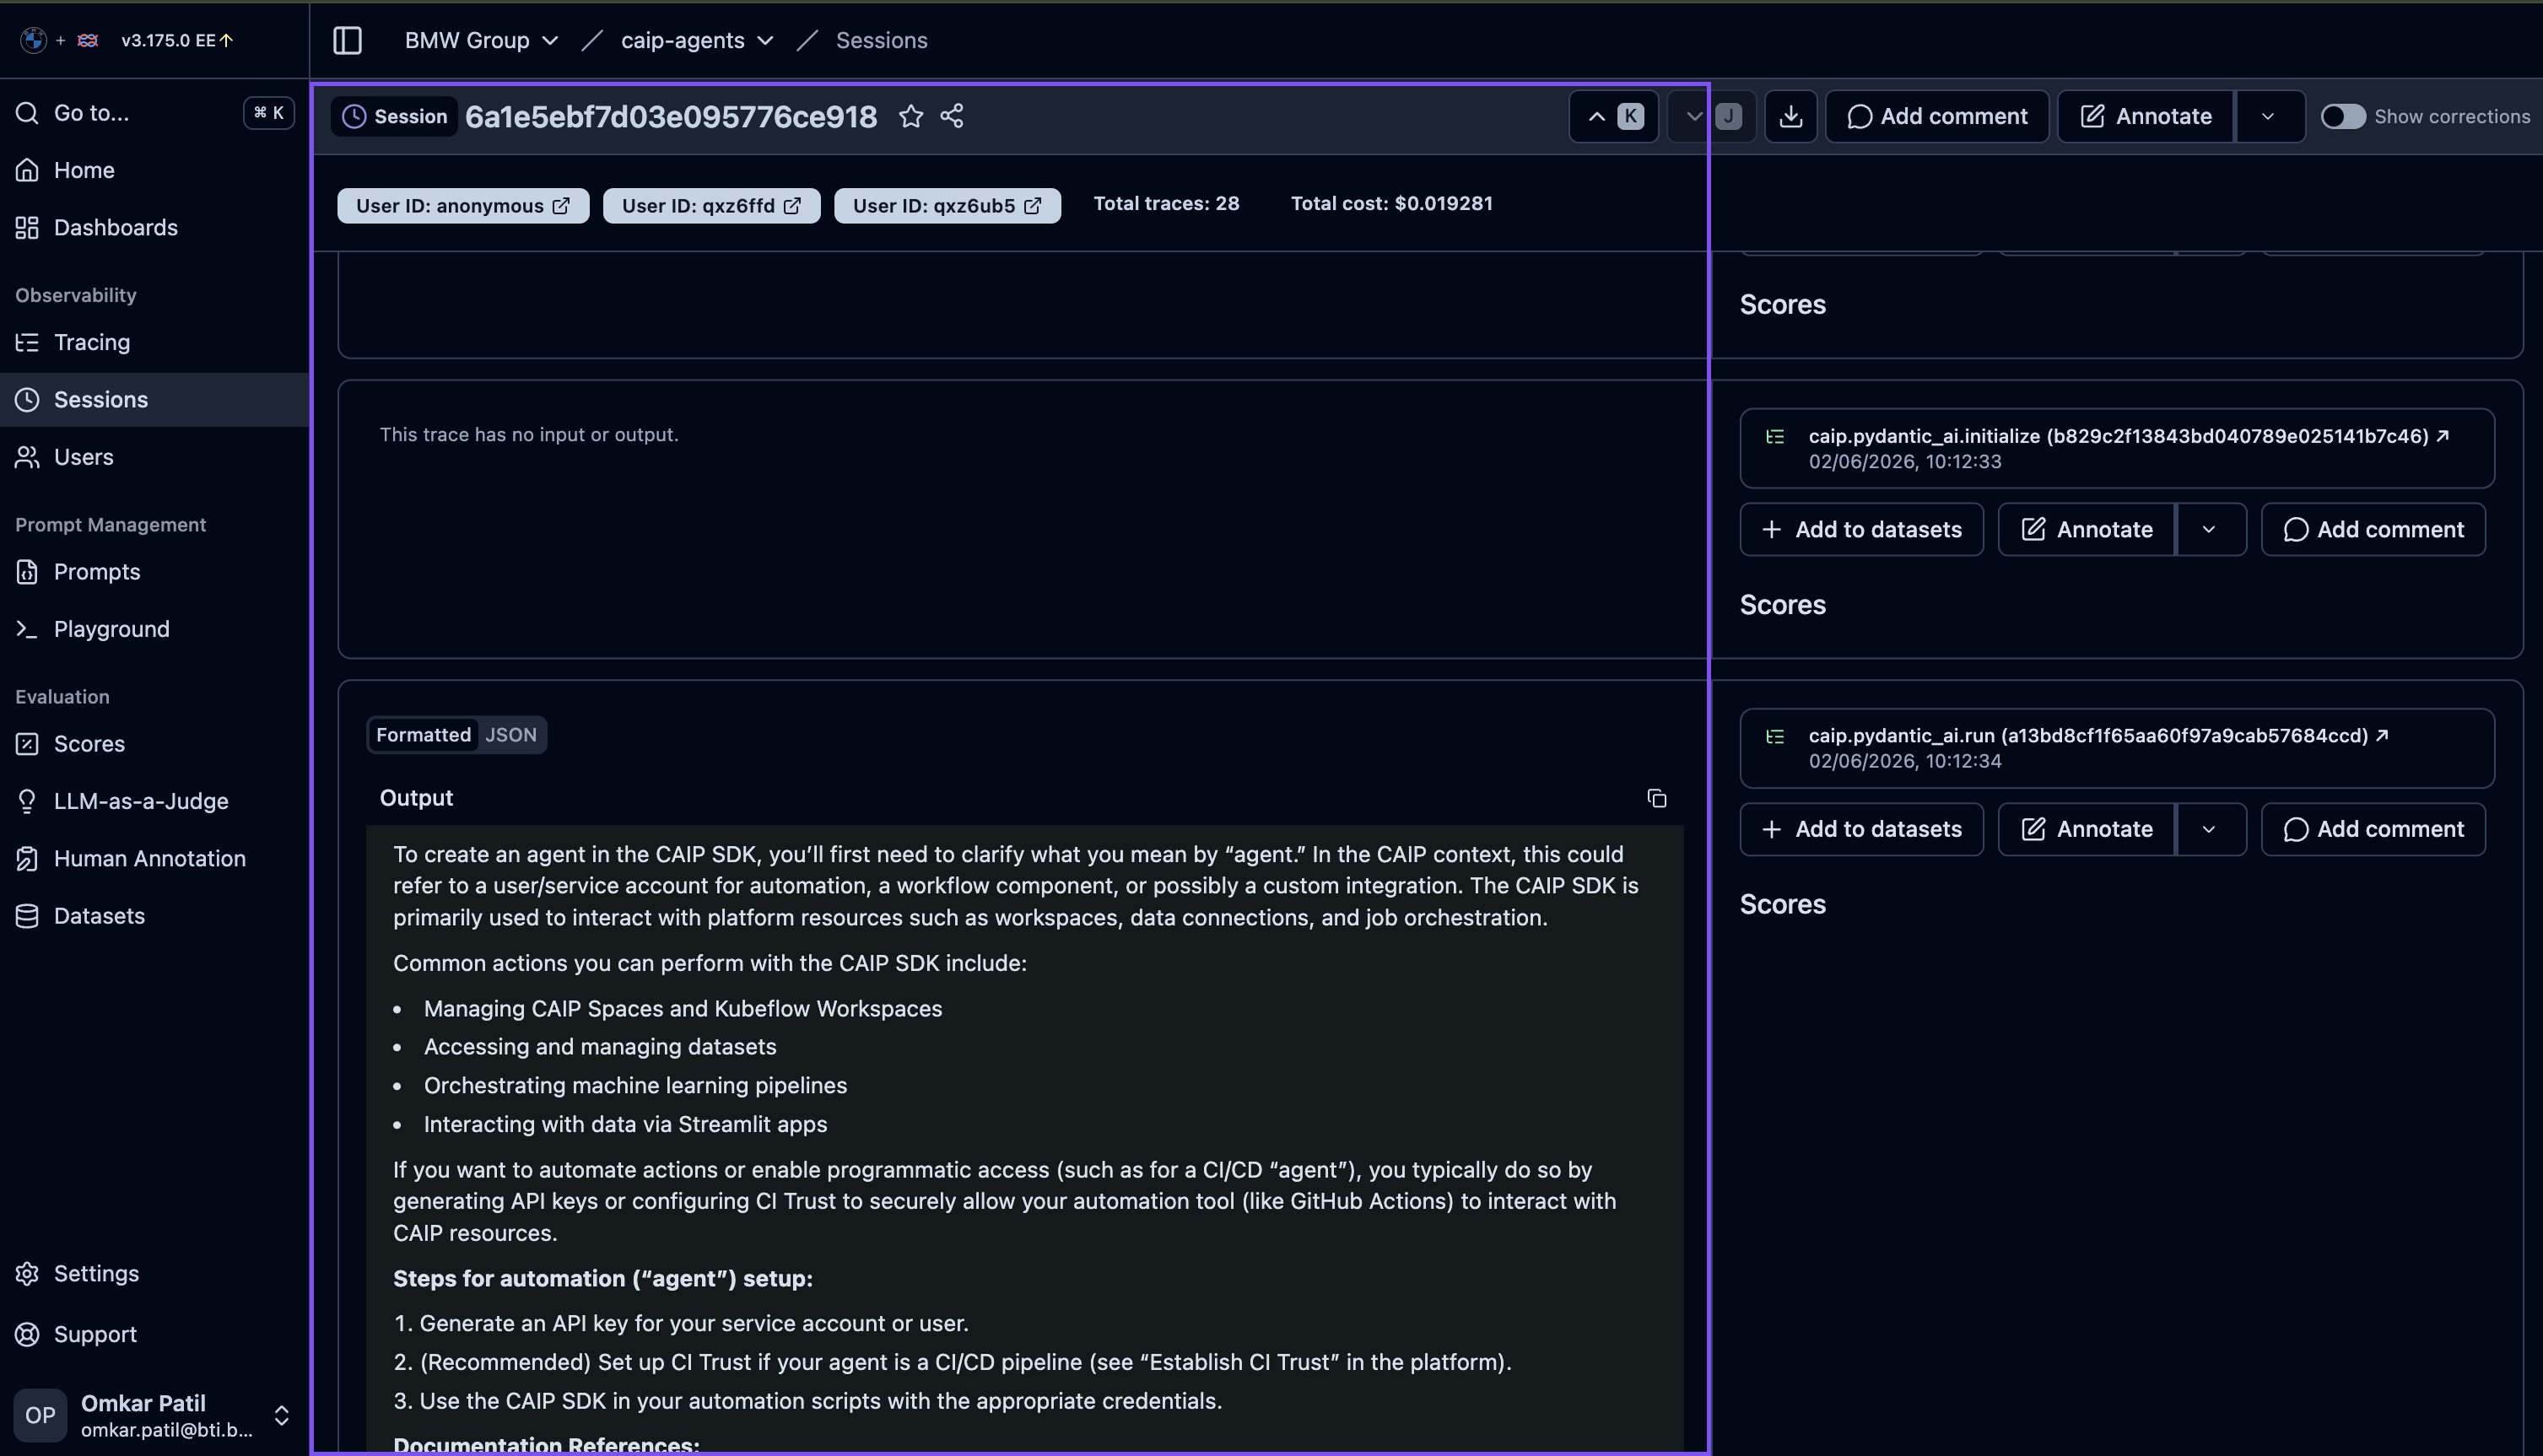Screen dimensions: 2543x1456
Task: Open external link for User ID qxz6ub5
Action: pyautogui.click(x=1033, y=206)
